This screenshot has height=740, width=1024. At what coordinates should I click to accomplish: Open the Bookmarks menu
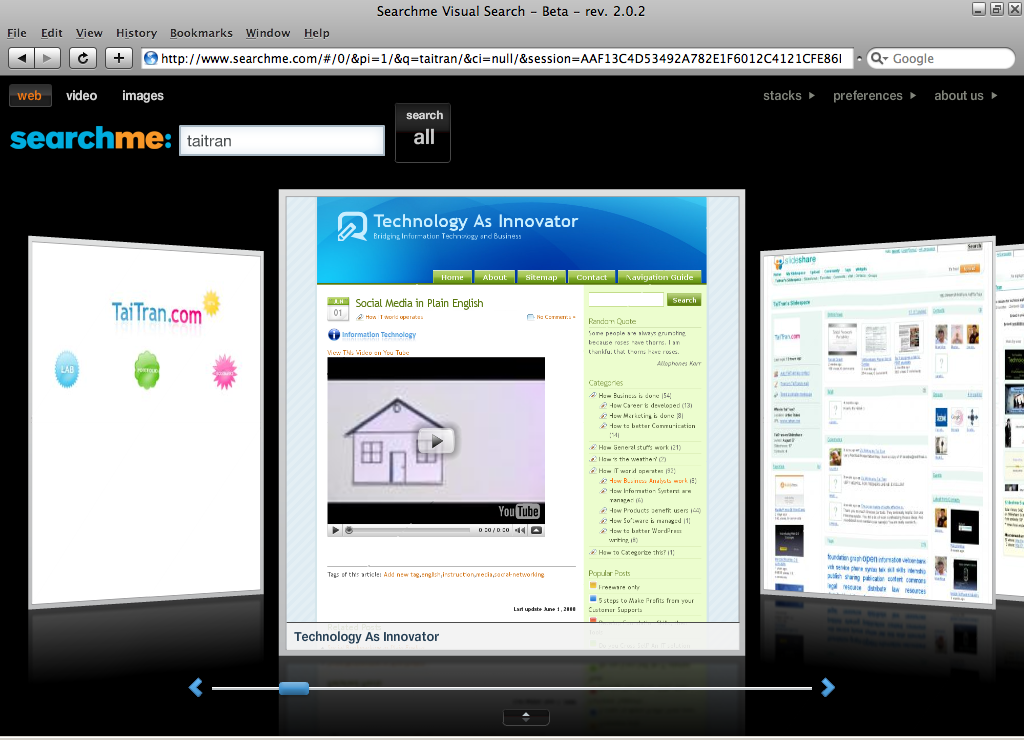click(201, 33)
